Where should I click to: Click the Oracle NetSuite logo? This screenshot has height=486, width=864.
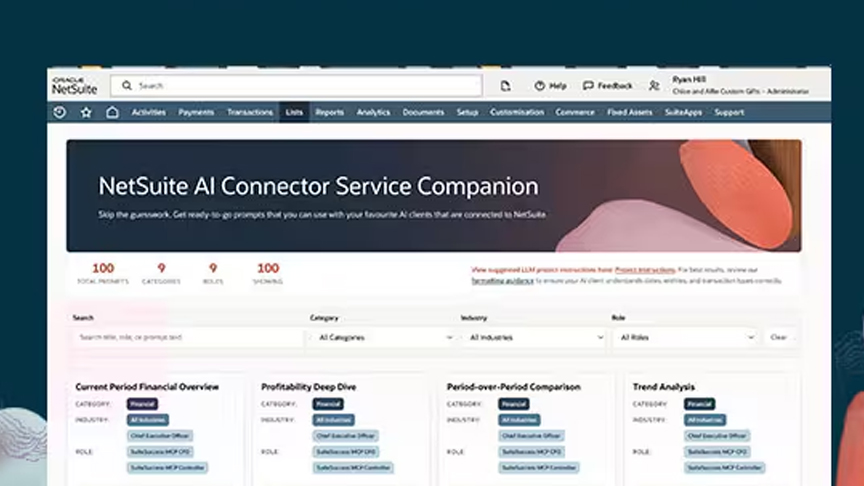75,86
